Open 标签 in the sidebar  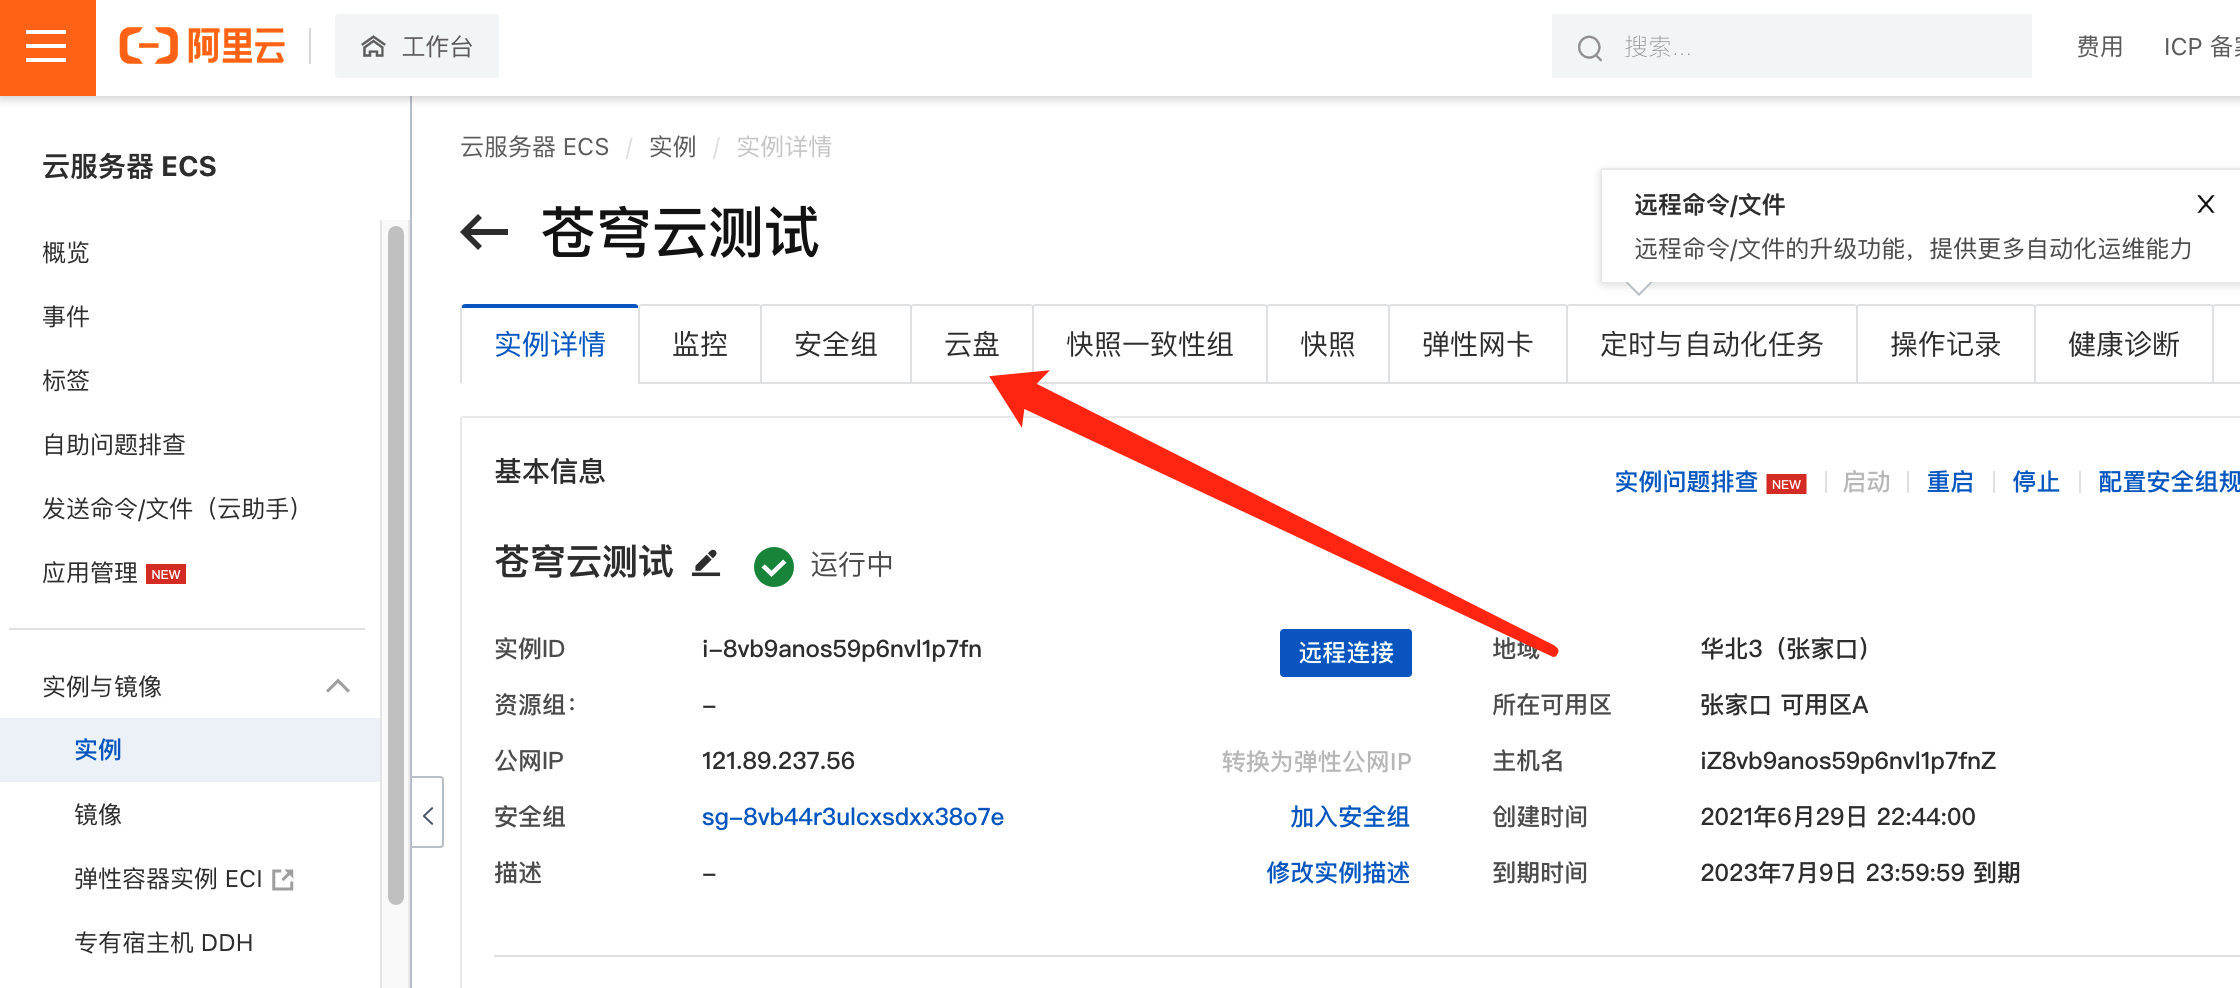(x=66, y=380)
